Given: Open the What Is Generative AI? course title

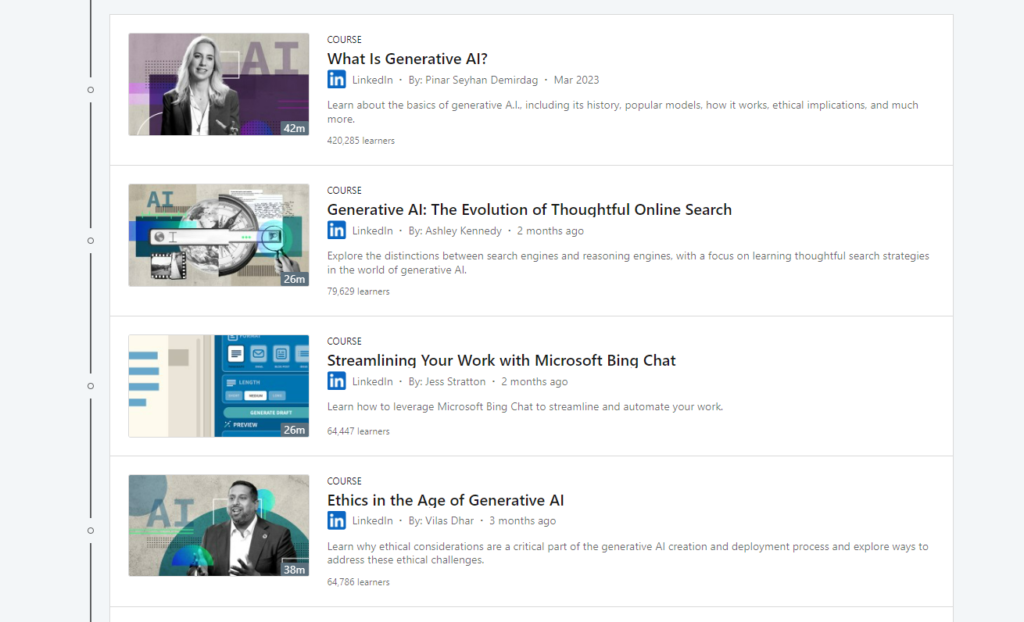Looking at the screenshot, I should tap(407, 59).
